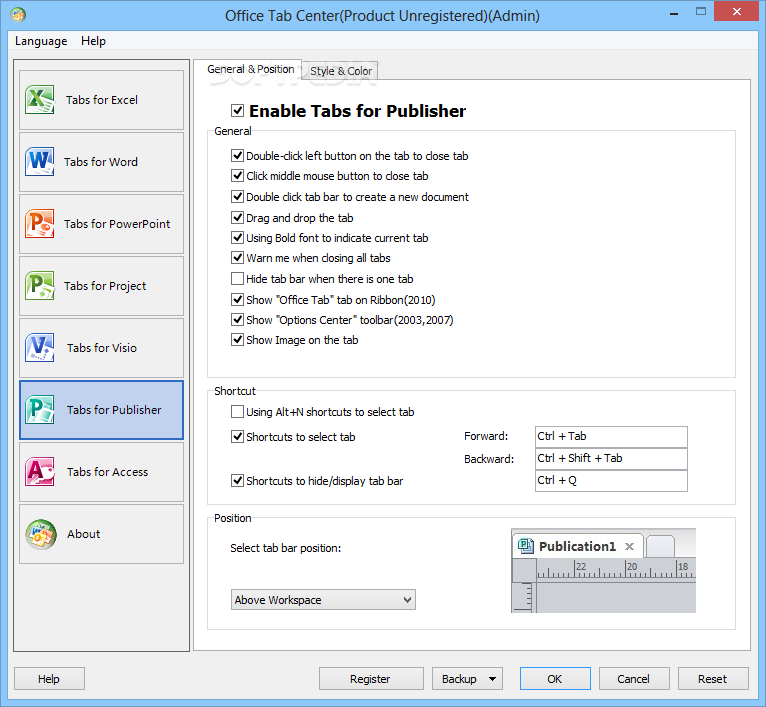Click the Backward shortcut field Ctrl + Shift + Tab
Screen dimensions: 766x707
pos(611,458)
